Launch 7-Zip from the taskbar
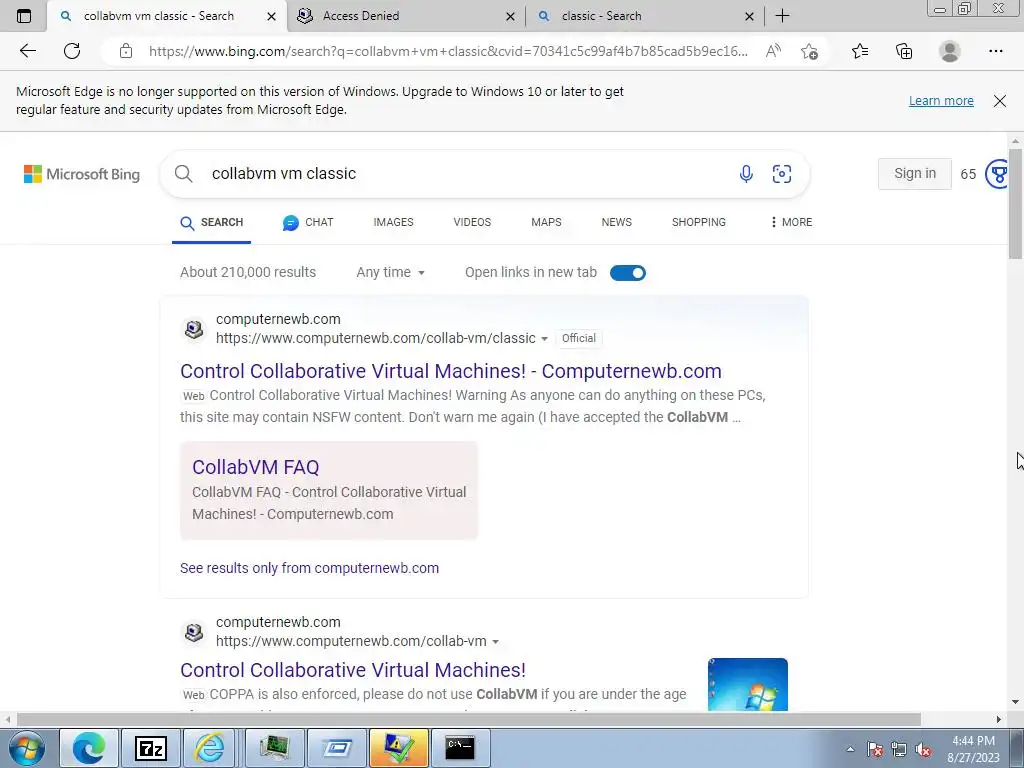 pyautogui.click(x=150, y=748)
